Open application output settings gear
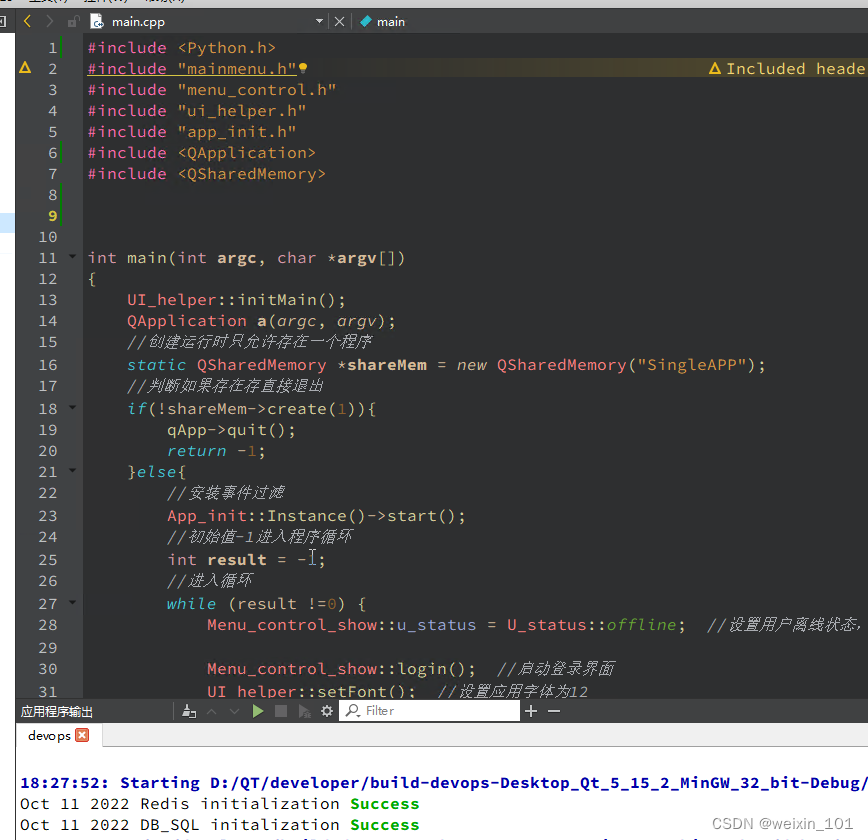 (x=327, y=711)
